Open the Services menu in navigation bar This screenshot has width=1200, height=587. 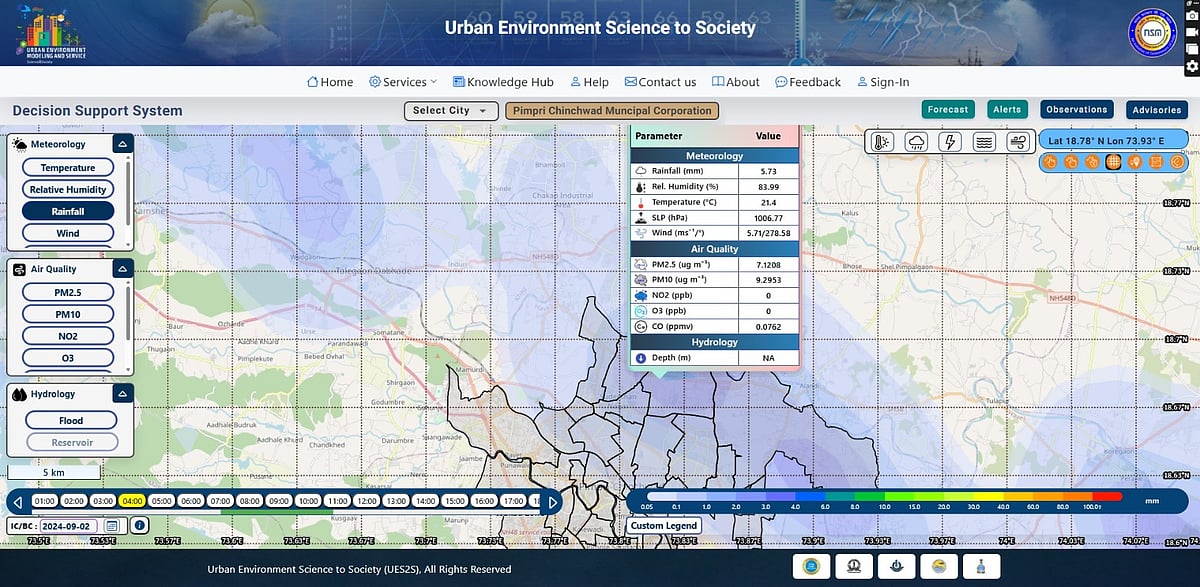point(403,82)
